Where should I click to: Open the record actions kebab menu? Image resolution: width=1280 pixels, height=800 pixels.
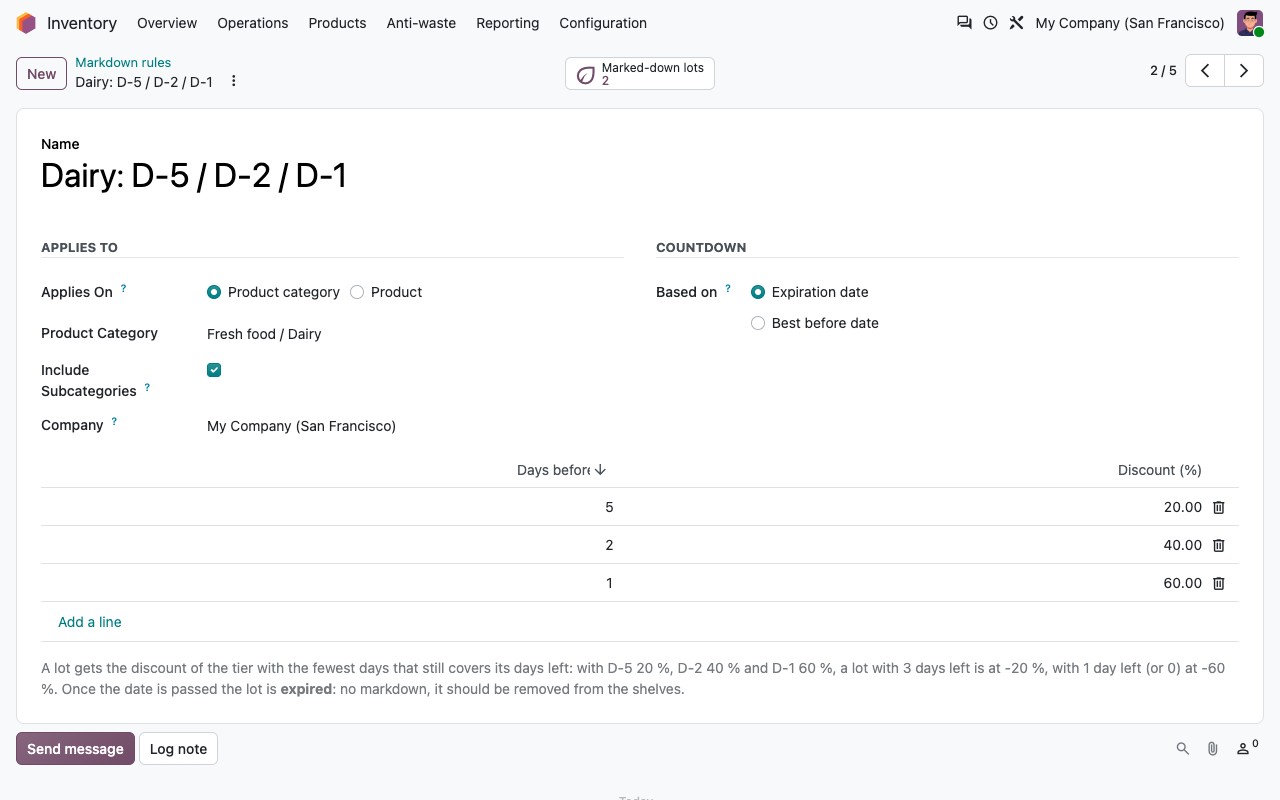tap(234, 81)
